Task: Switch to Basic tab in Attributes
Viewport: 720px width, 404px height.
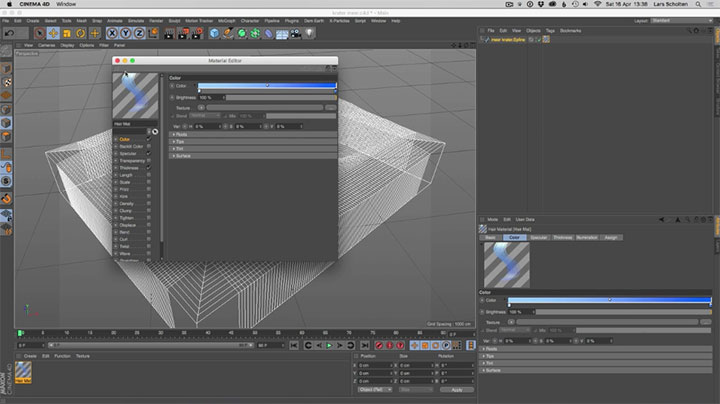Action: [490, 237]
